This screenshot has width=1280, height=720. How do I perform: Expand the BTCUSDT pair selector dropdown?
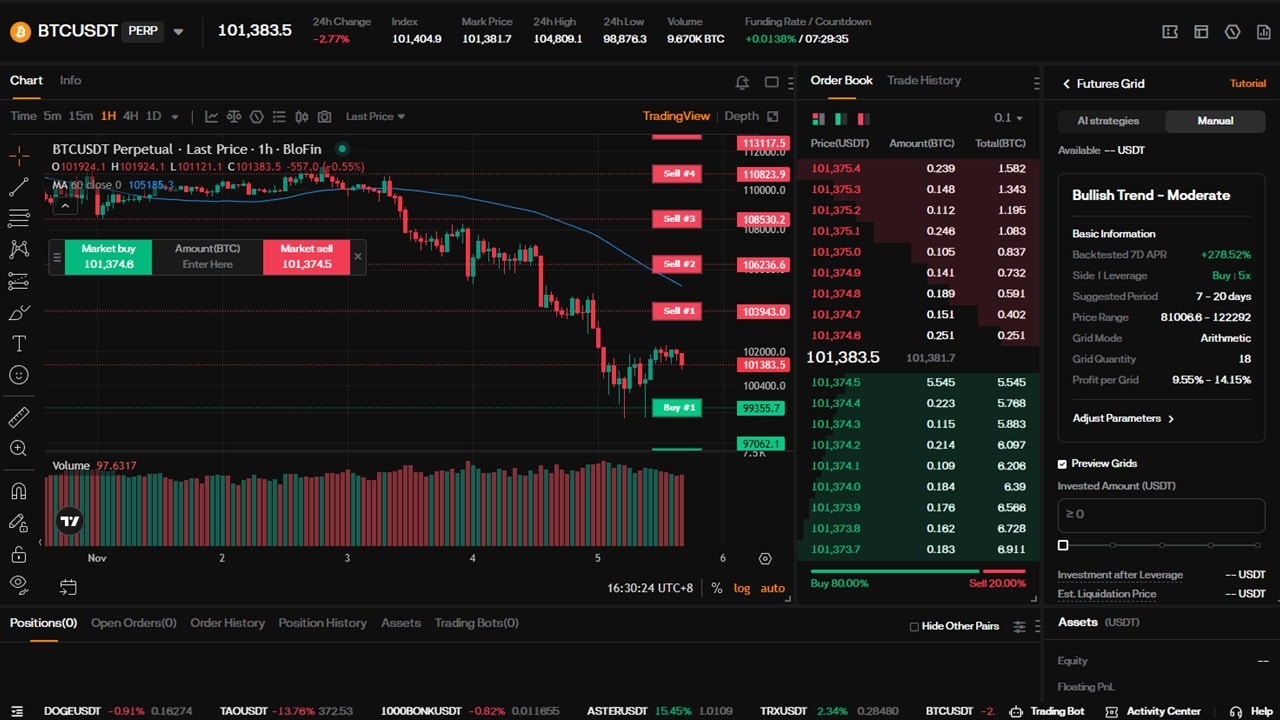(178, 32)
